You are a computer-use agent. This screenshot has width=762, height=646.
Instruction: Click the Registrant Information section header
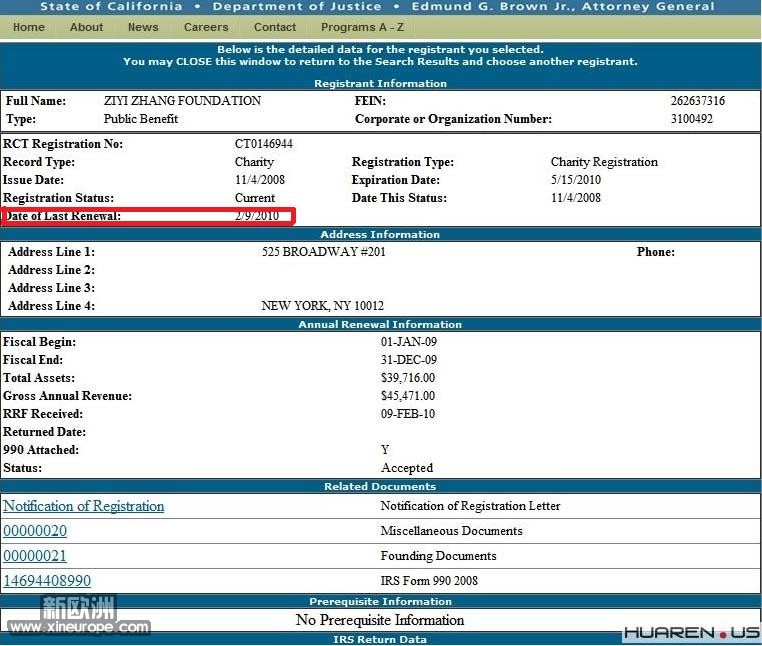380,83
